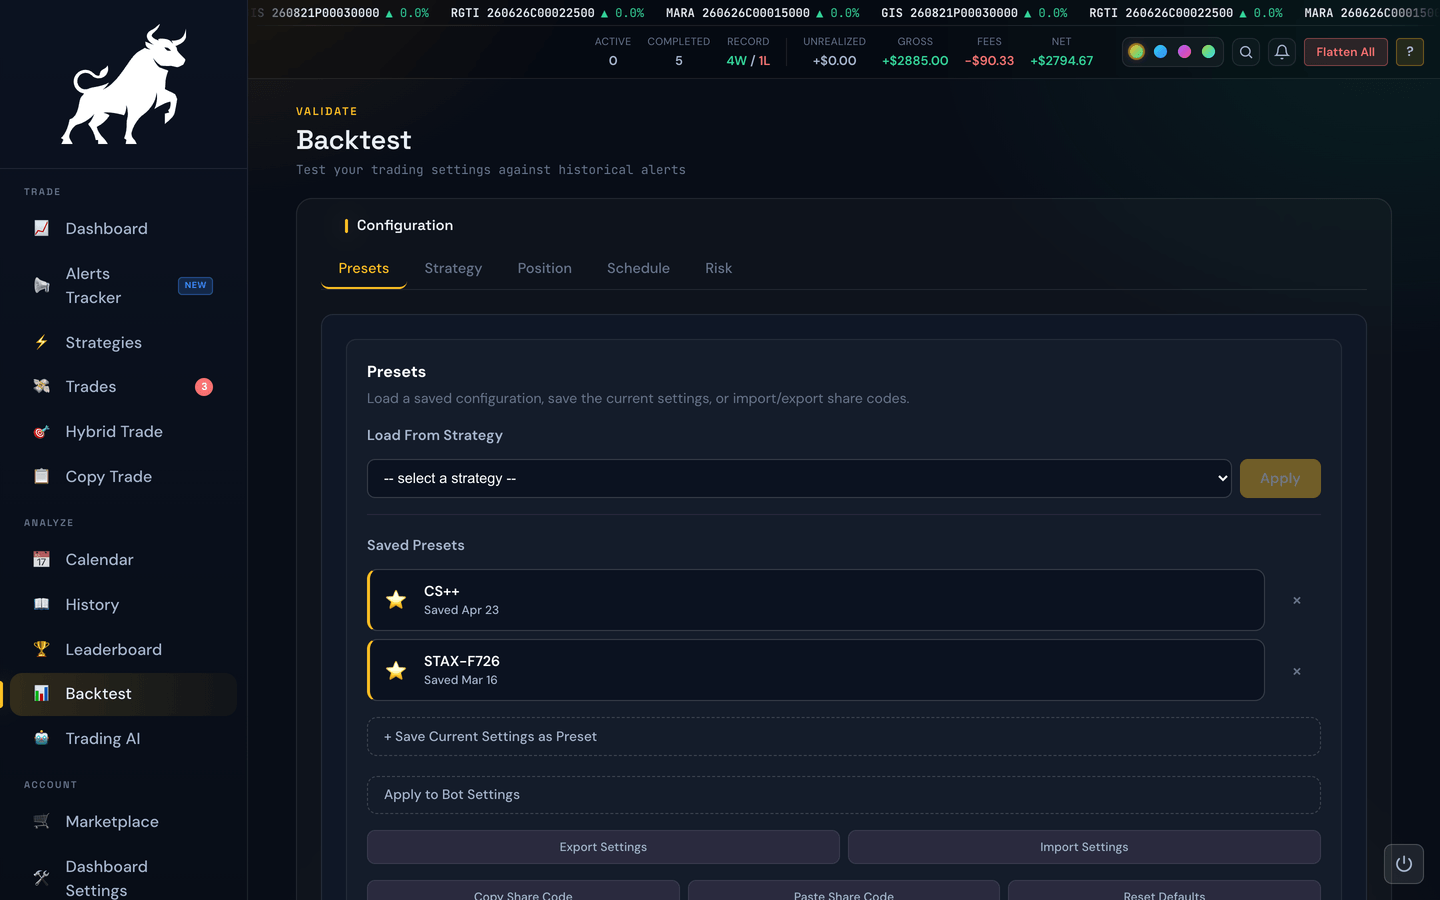Viewport: 1440px width, 900px height.
Task: Click the Reset Defaults button
Action: coord(1164,891)
